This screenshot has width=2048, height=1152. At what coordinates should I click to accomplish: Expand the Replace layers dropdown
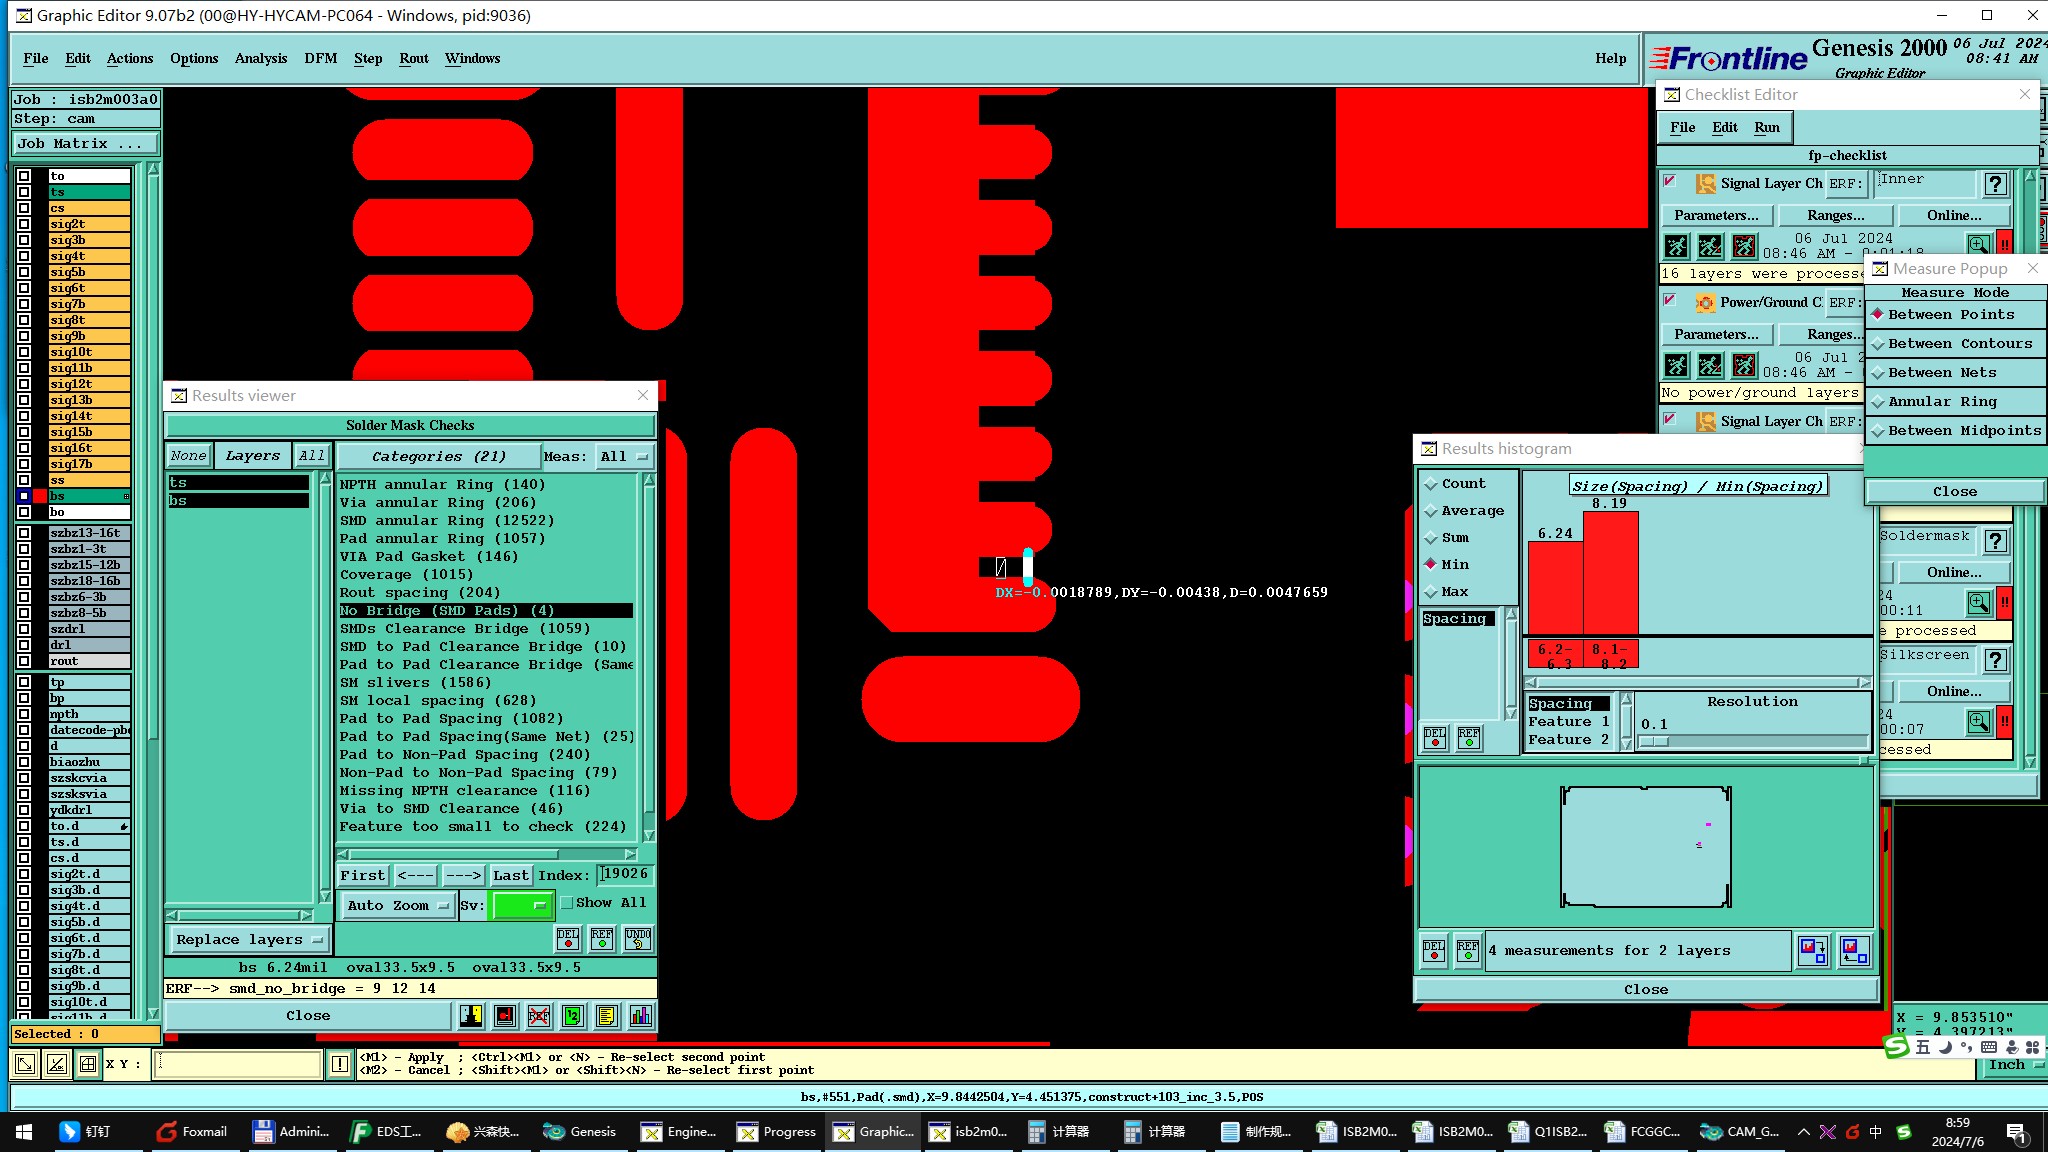pos(249,939)
